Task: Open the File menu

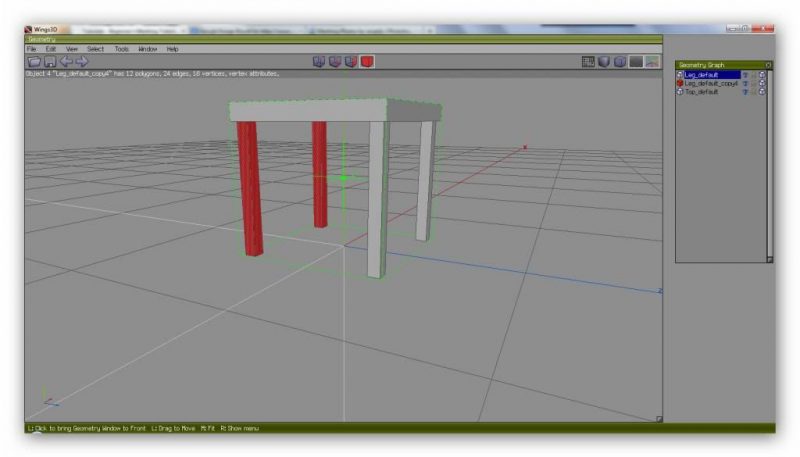Action: click(x=31, y=49)
